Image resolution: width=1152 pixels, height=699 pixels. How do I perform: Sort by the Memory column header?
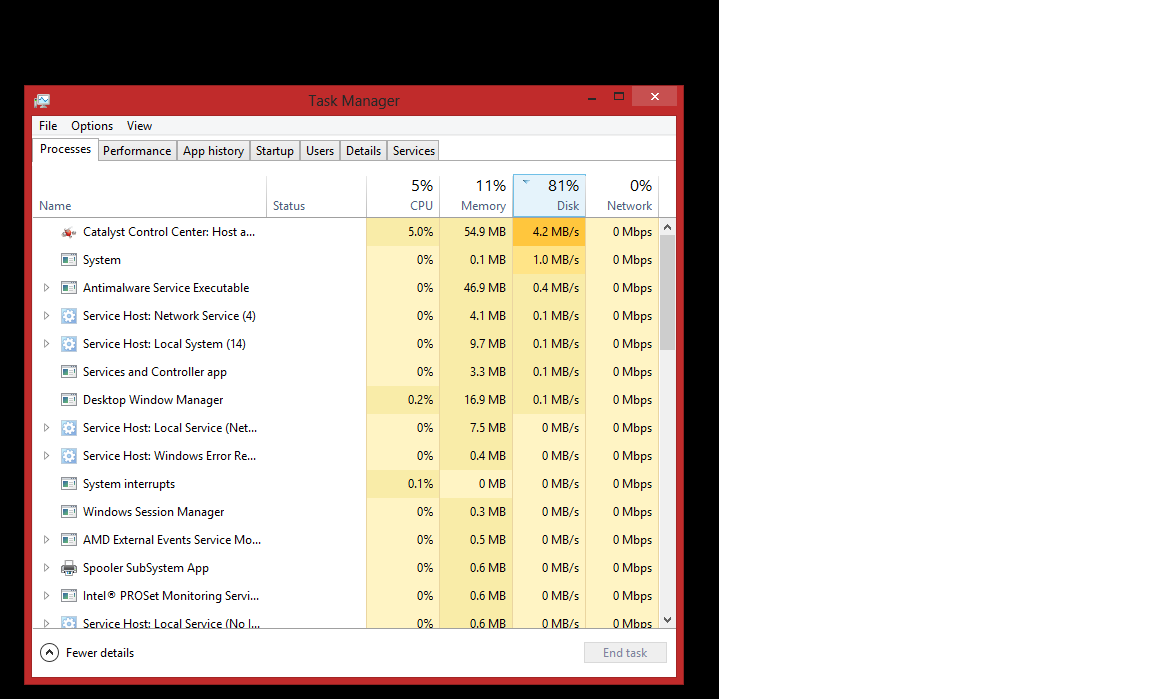[476, 196]
